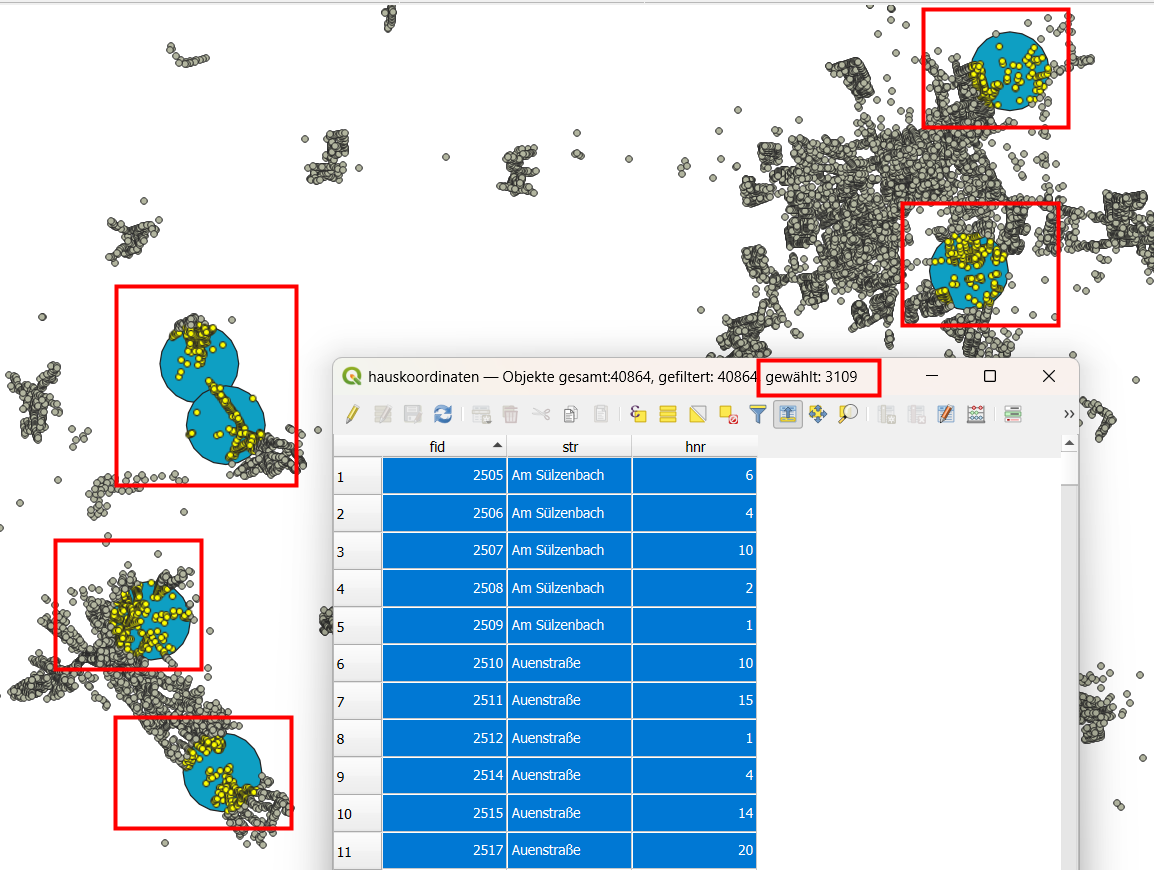Click the Auenstraße cell for fid 2517
The image size is (1154, 870).
pyautogui.click(x=570, y=850)
